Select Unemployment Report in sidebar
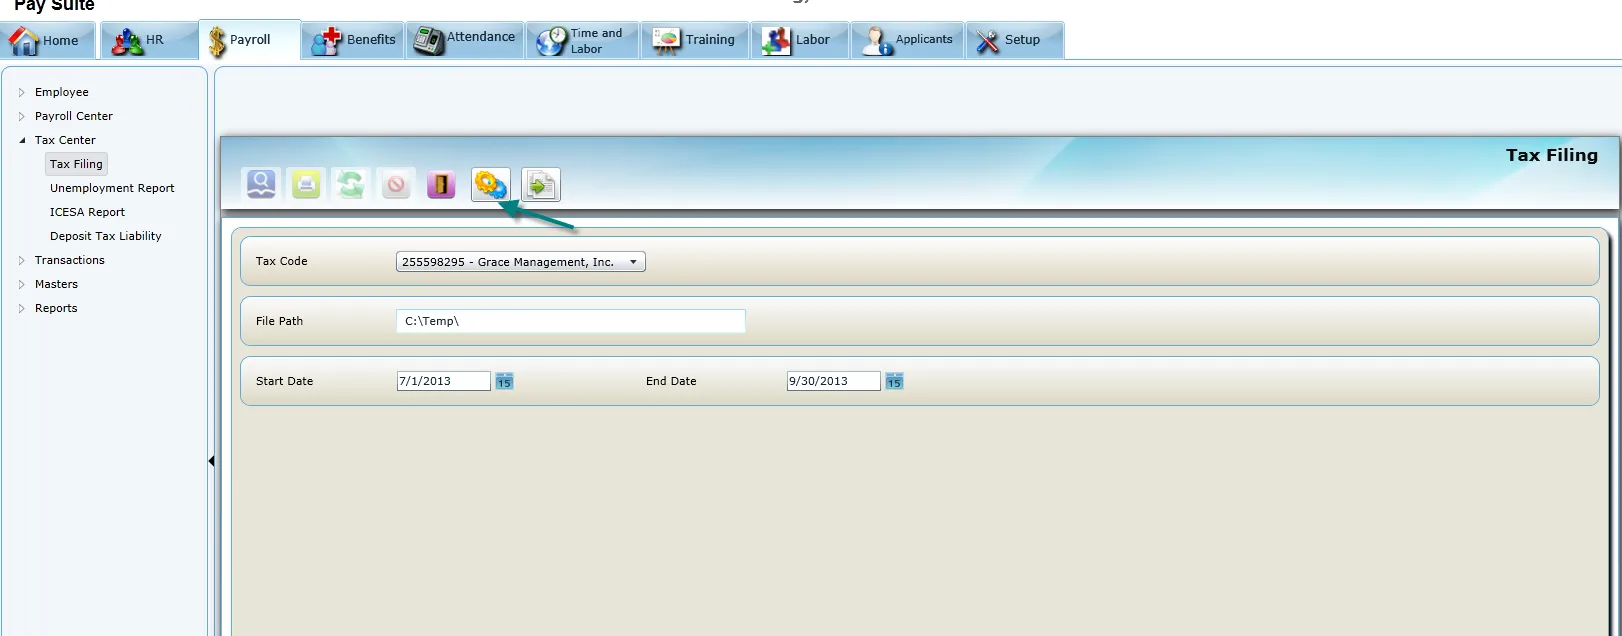 [x=112, y=188]
